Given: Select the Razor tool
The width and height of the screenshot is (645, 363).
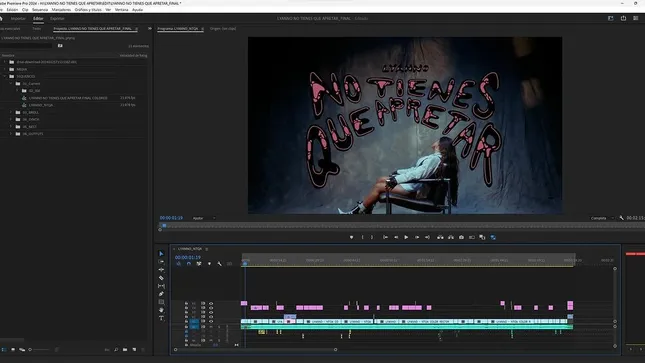Looking at the screenshot, I should pos(161,278).
